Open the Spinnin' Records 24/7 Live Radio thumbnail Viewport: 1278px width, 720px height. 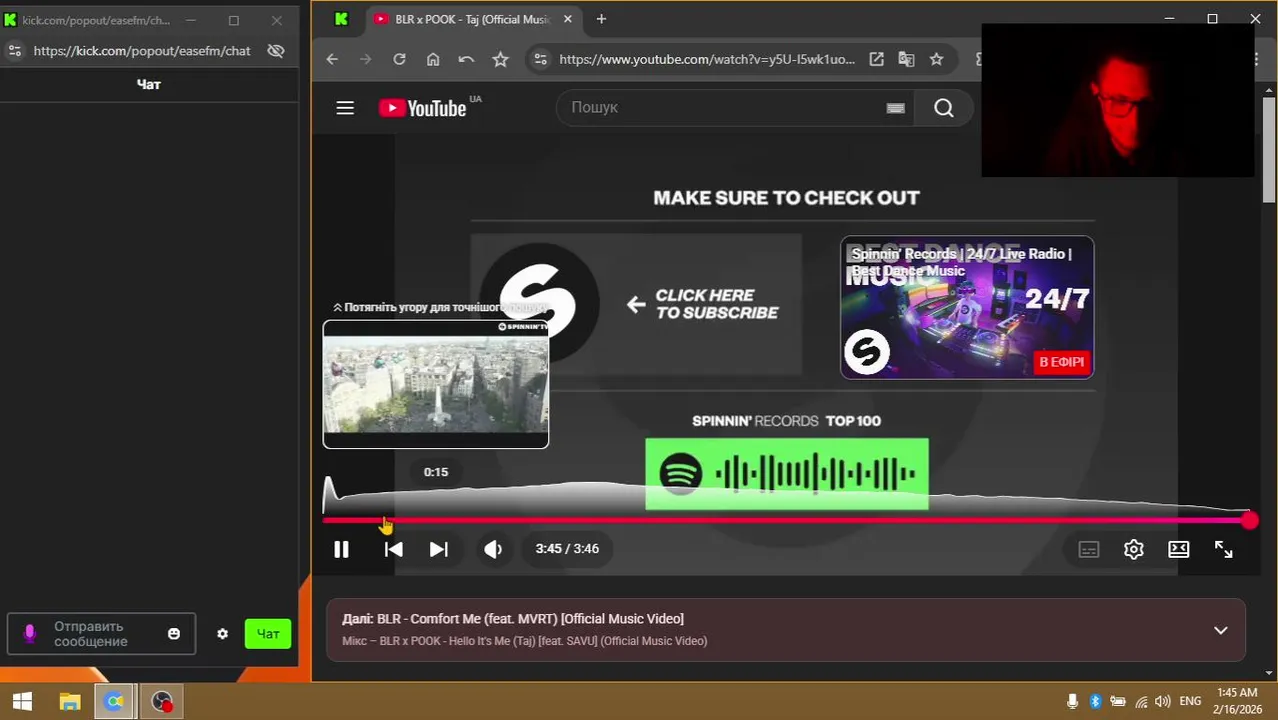click(967, 307)
